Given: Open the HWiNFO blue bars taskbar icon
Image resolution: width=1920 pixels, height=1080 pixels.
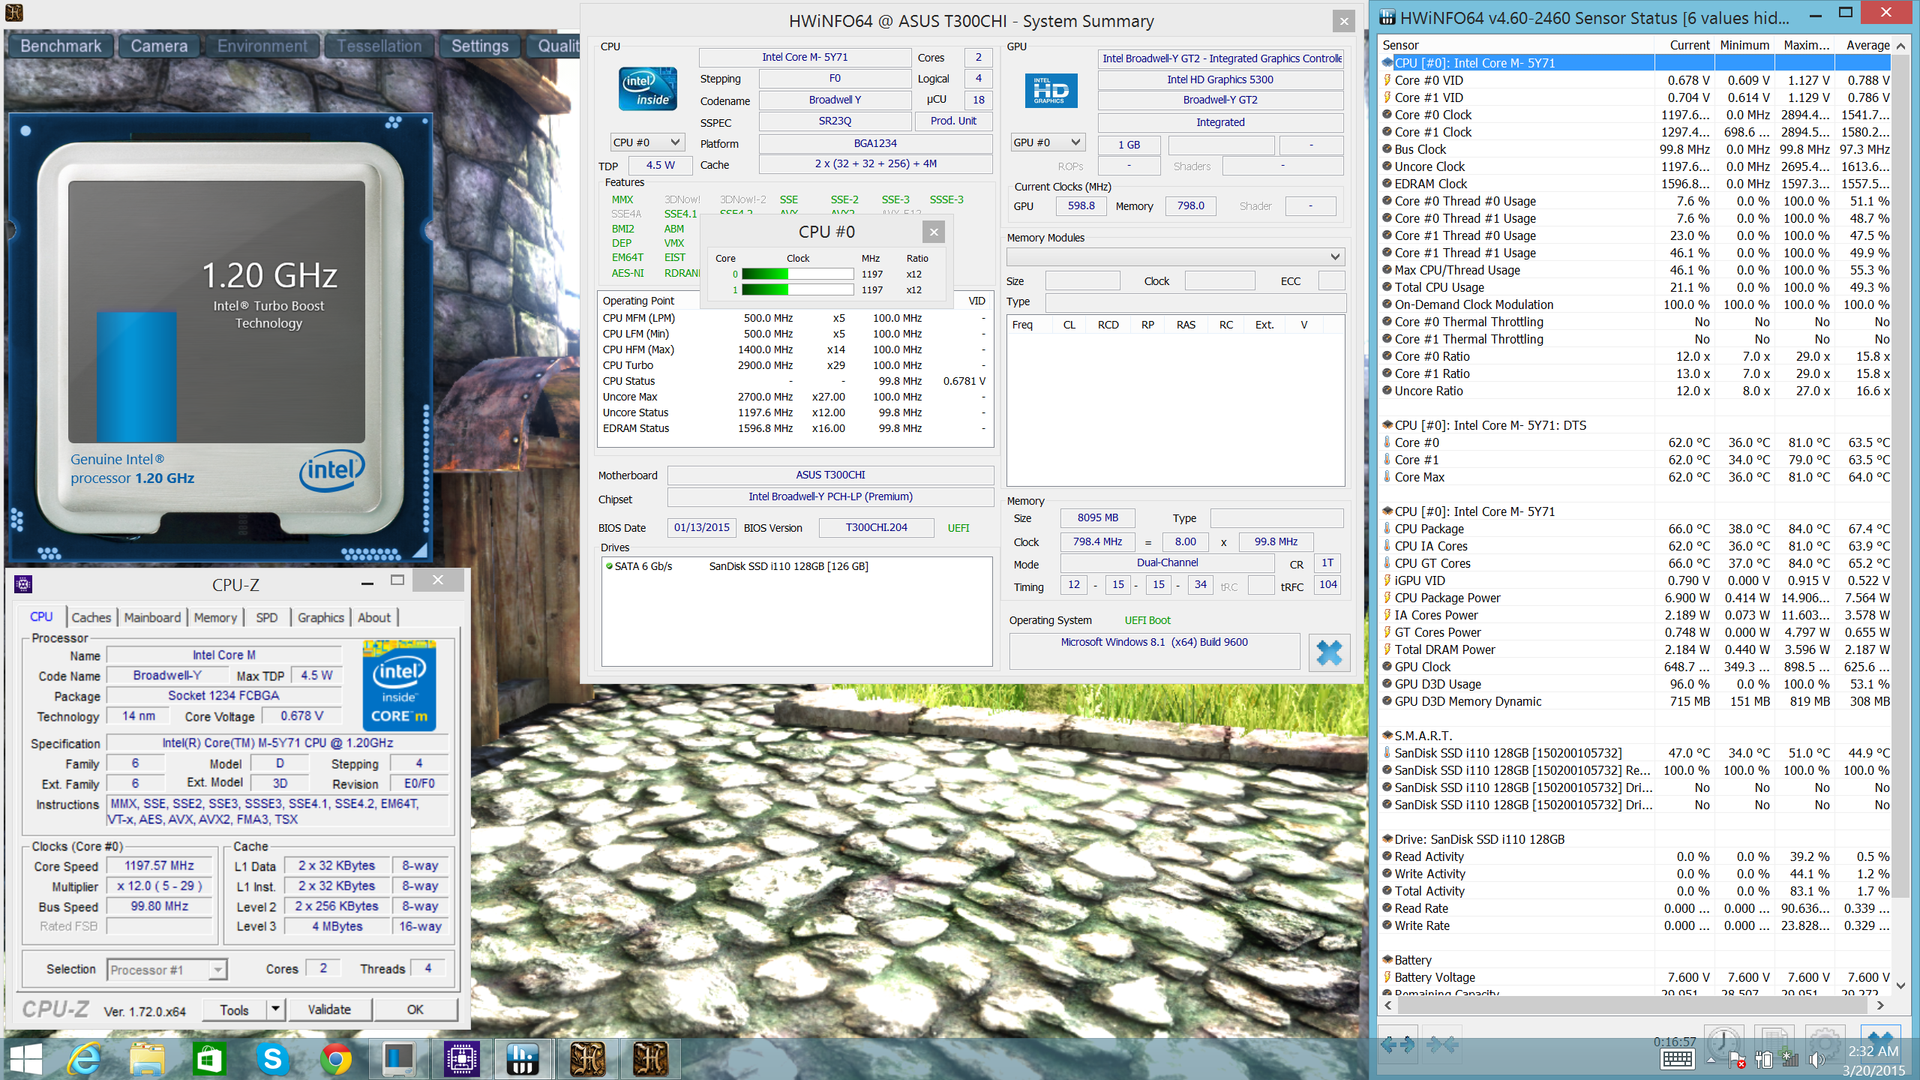Looking at the screenshot, I should 523,1058.
